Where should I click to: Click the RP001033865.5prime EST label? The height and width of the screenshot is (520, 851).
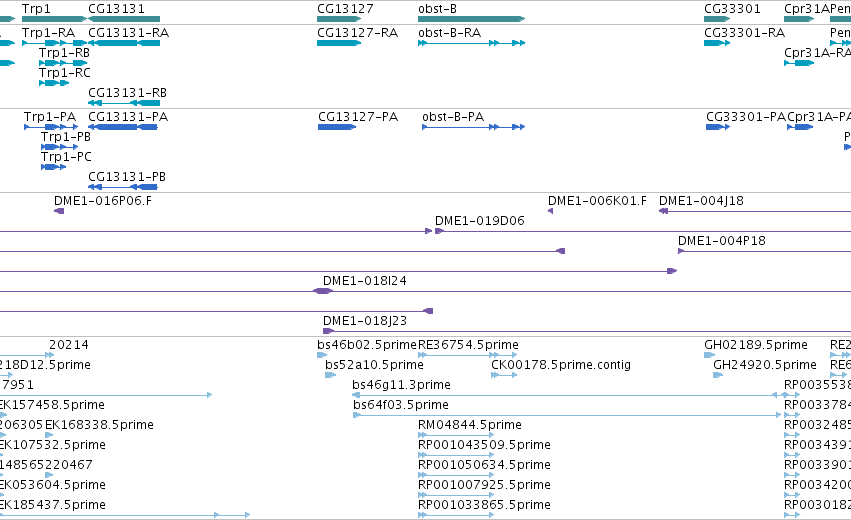485,505
